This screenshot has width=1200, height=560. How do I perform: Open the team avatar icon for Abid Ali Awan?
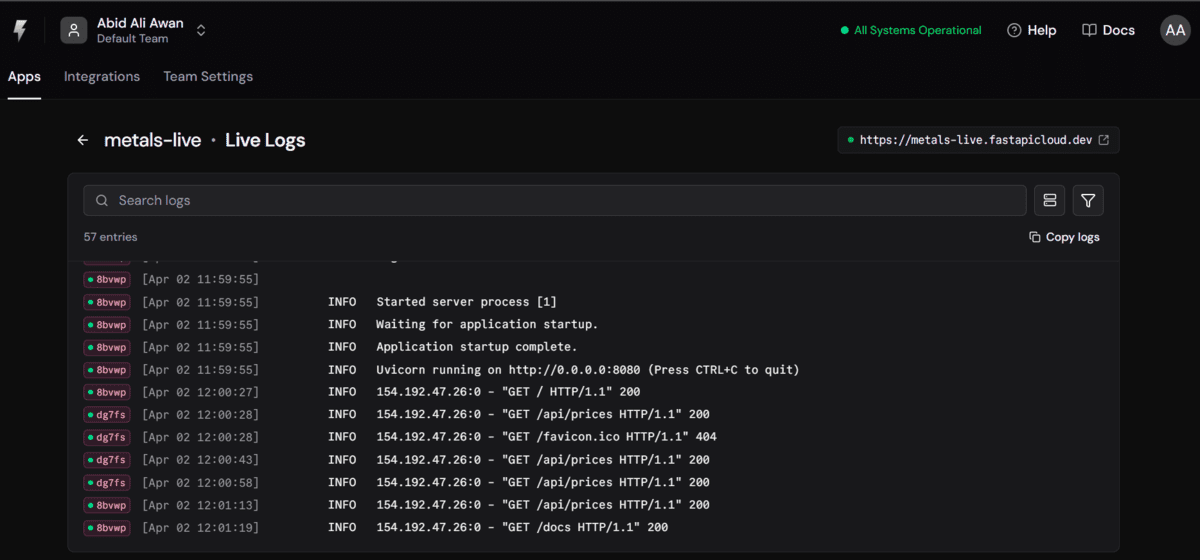coord(74,31)
